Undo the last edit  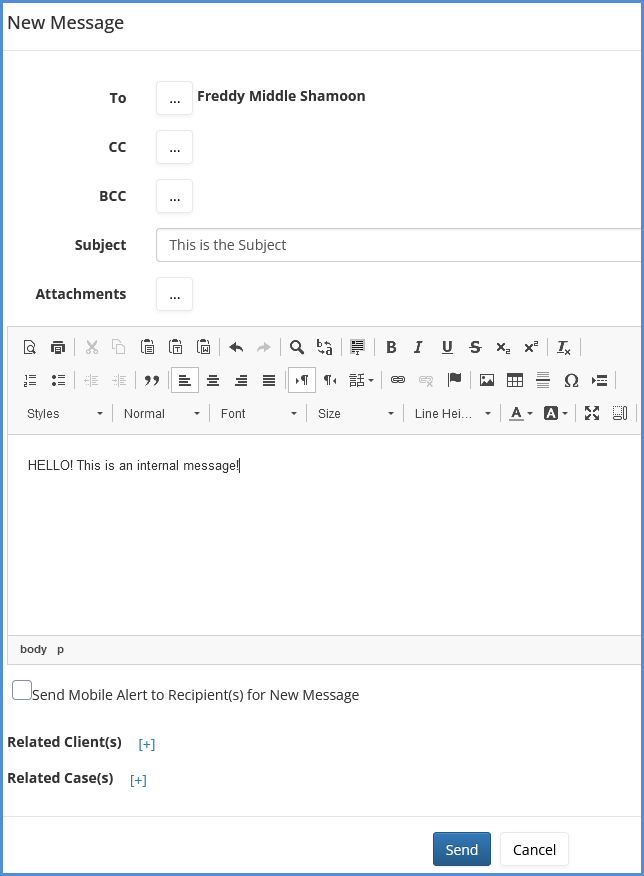tap(236, 347)
